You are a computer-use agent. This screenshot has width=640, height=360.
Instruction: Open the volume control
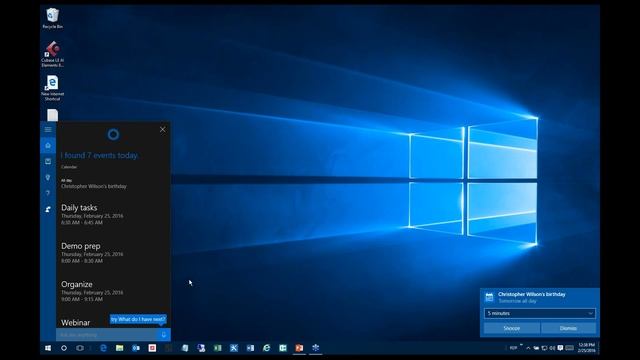coord(552,348)
